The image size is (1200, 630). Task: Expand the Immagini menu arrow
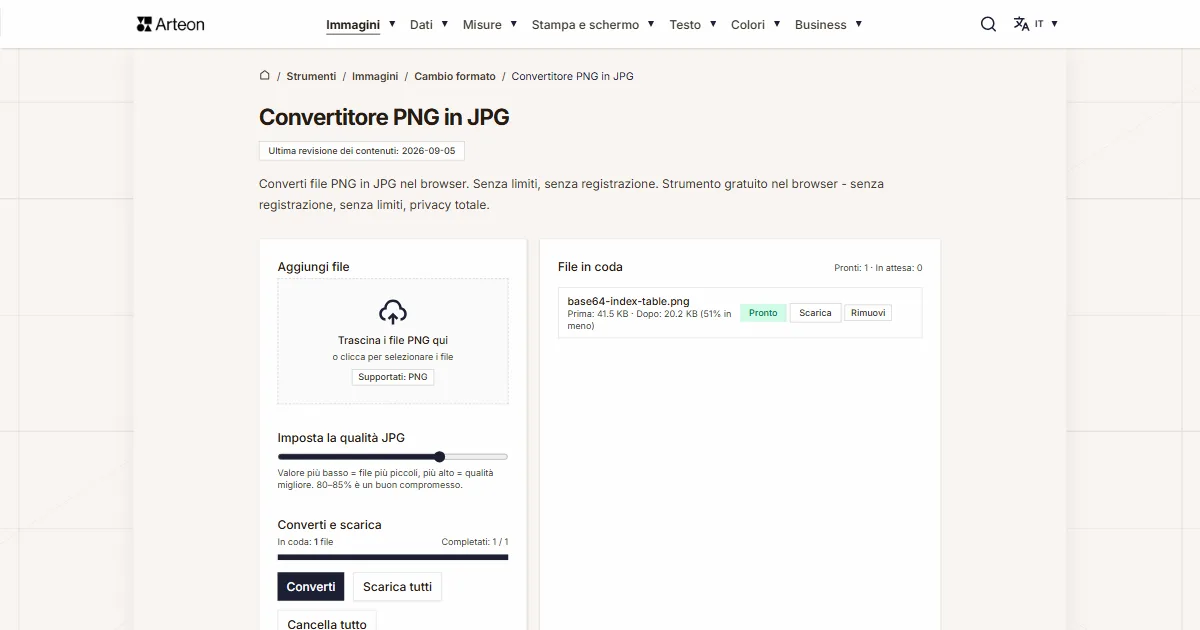(x=392, y=23)
